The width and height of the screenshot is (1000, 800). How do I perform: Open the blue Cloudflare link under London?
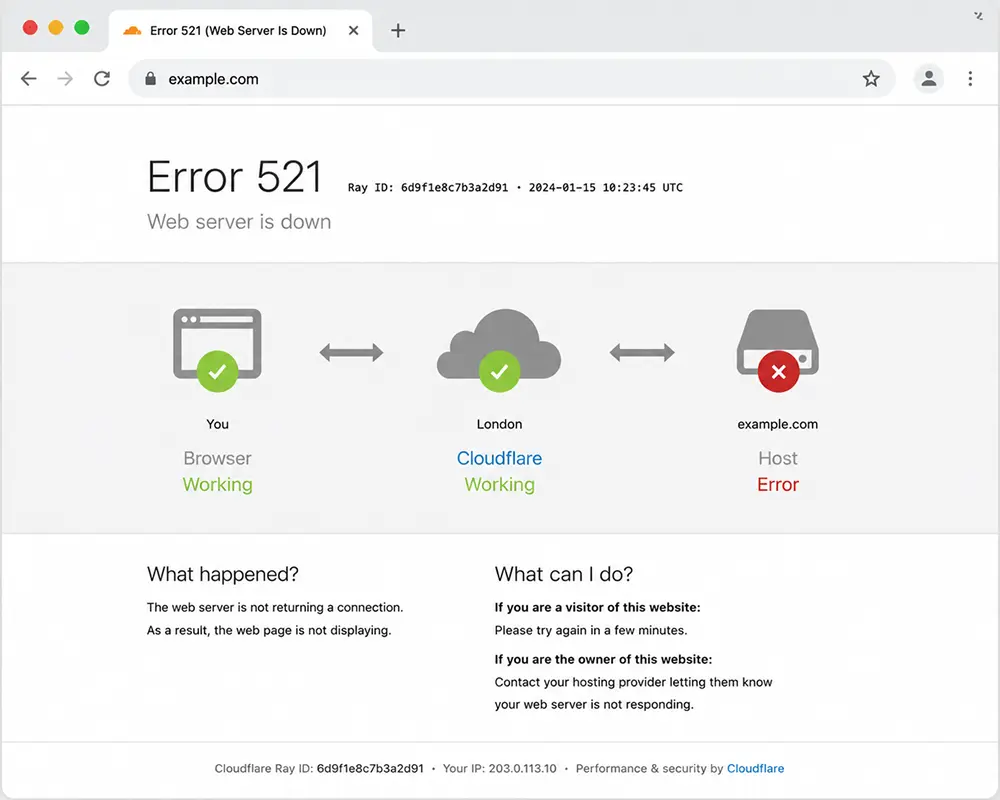[499, 458]
